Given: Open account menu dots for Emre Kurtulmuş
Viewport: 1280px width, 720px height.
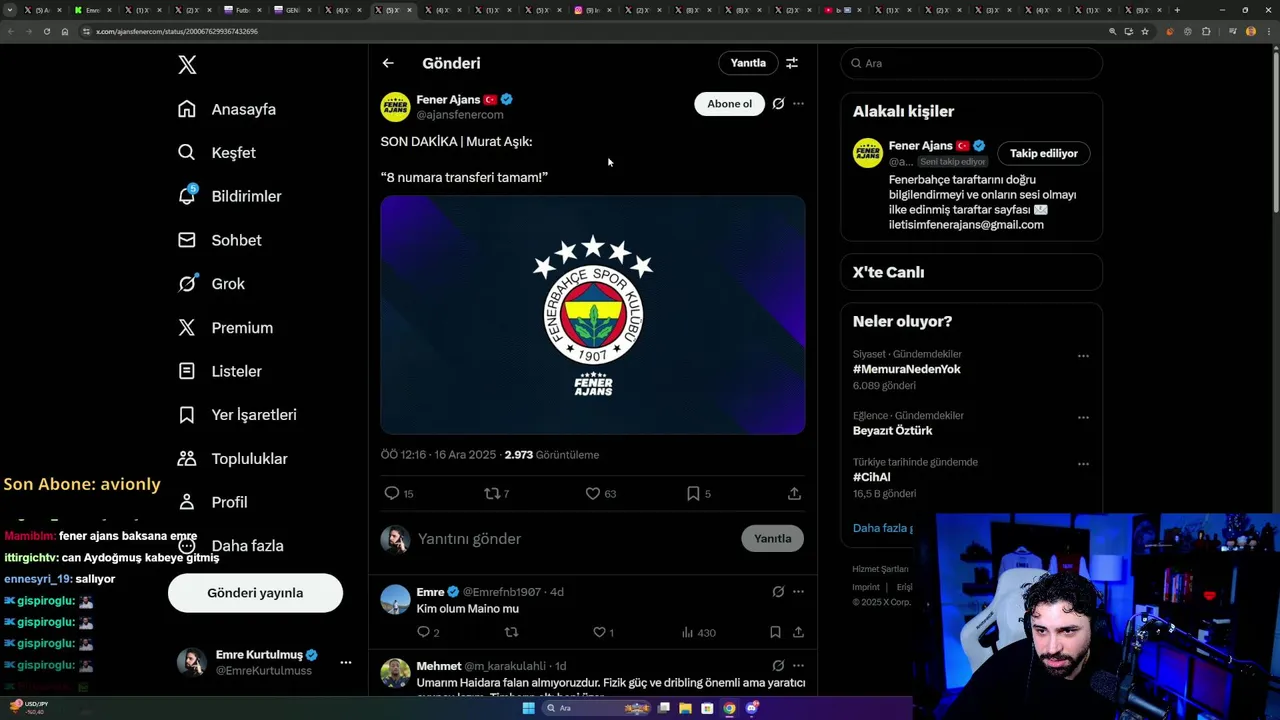Looking at the screenshot, I should (345, 663).
